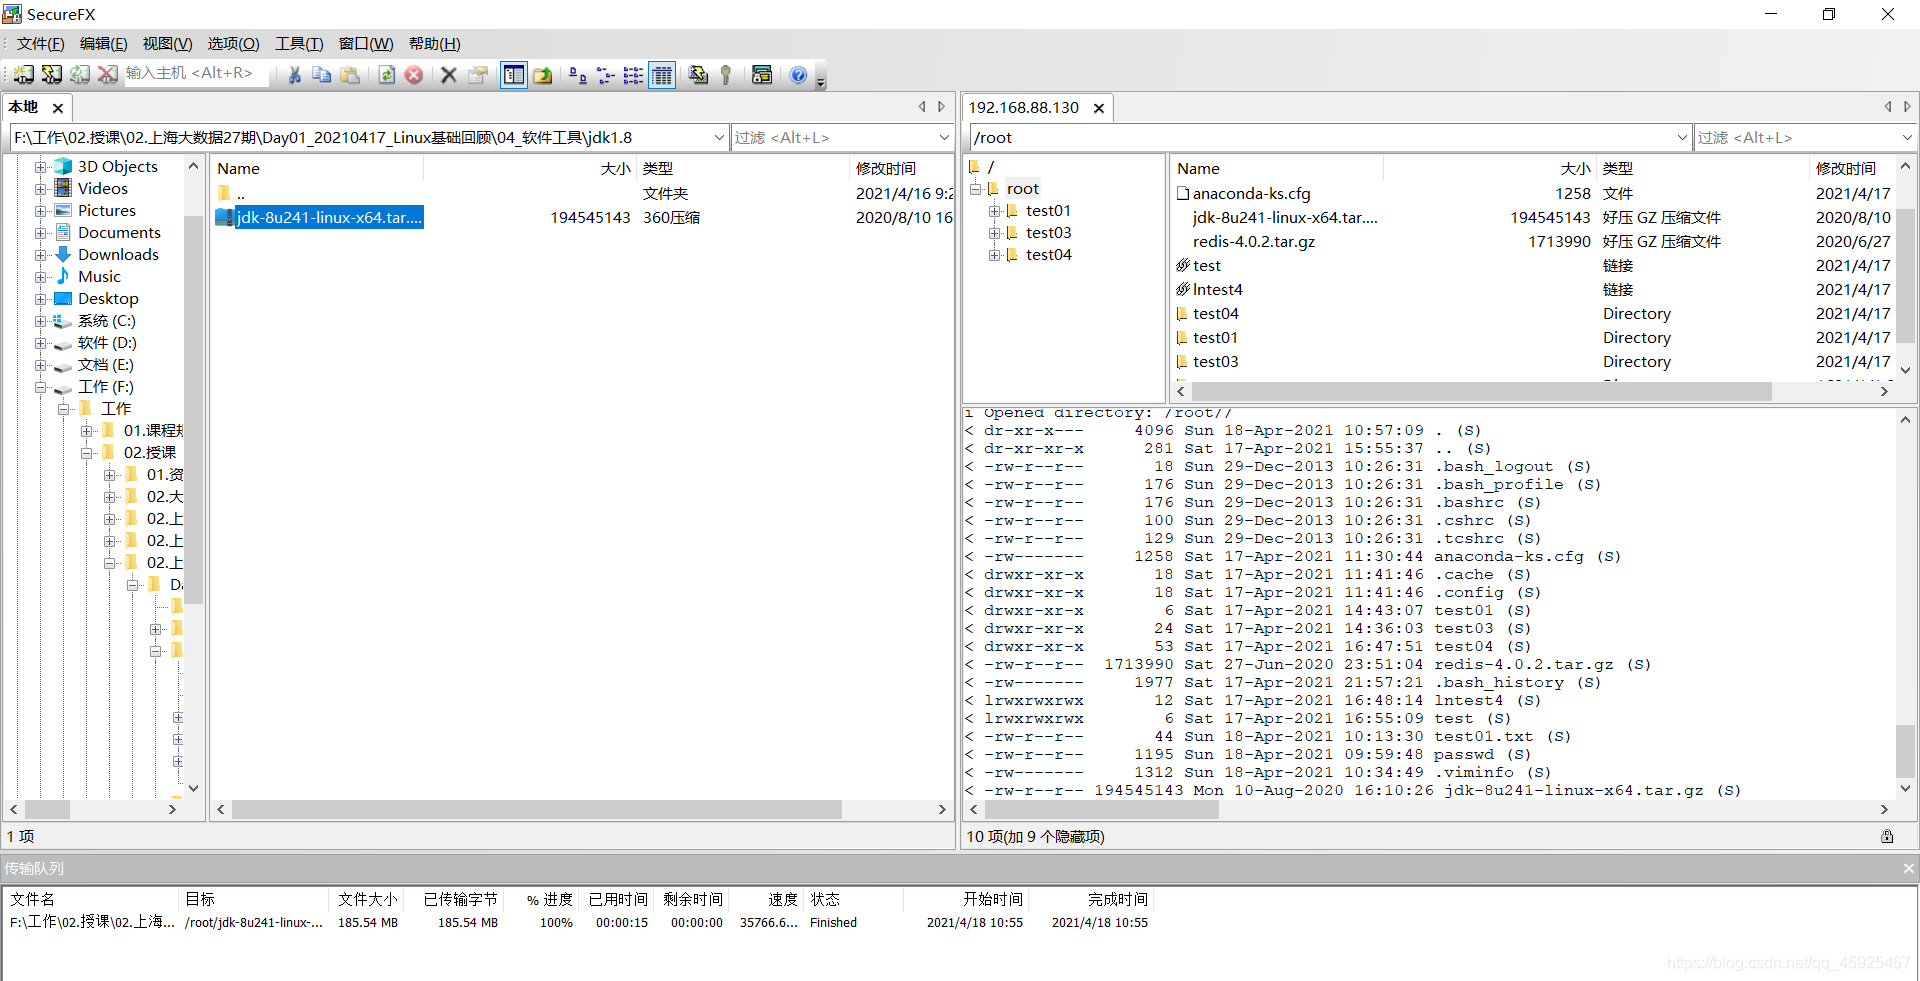The width and height of the screenshot is (1920, 981).
Task: Click the Lock Session icon
Action: [x=762, y=75]
